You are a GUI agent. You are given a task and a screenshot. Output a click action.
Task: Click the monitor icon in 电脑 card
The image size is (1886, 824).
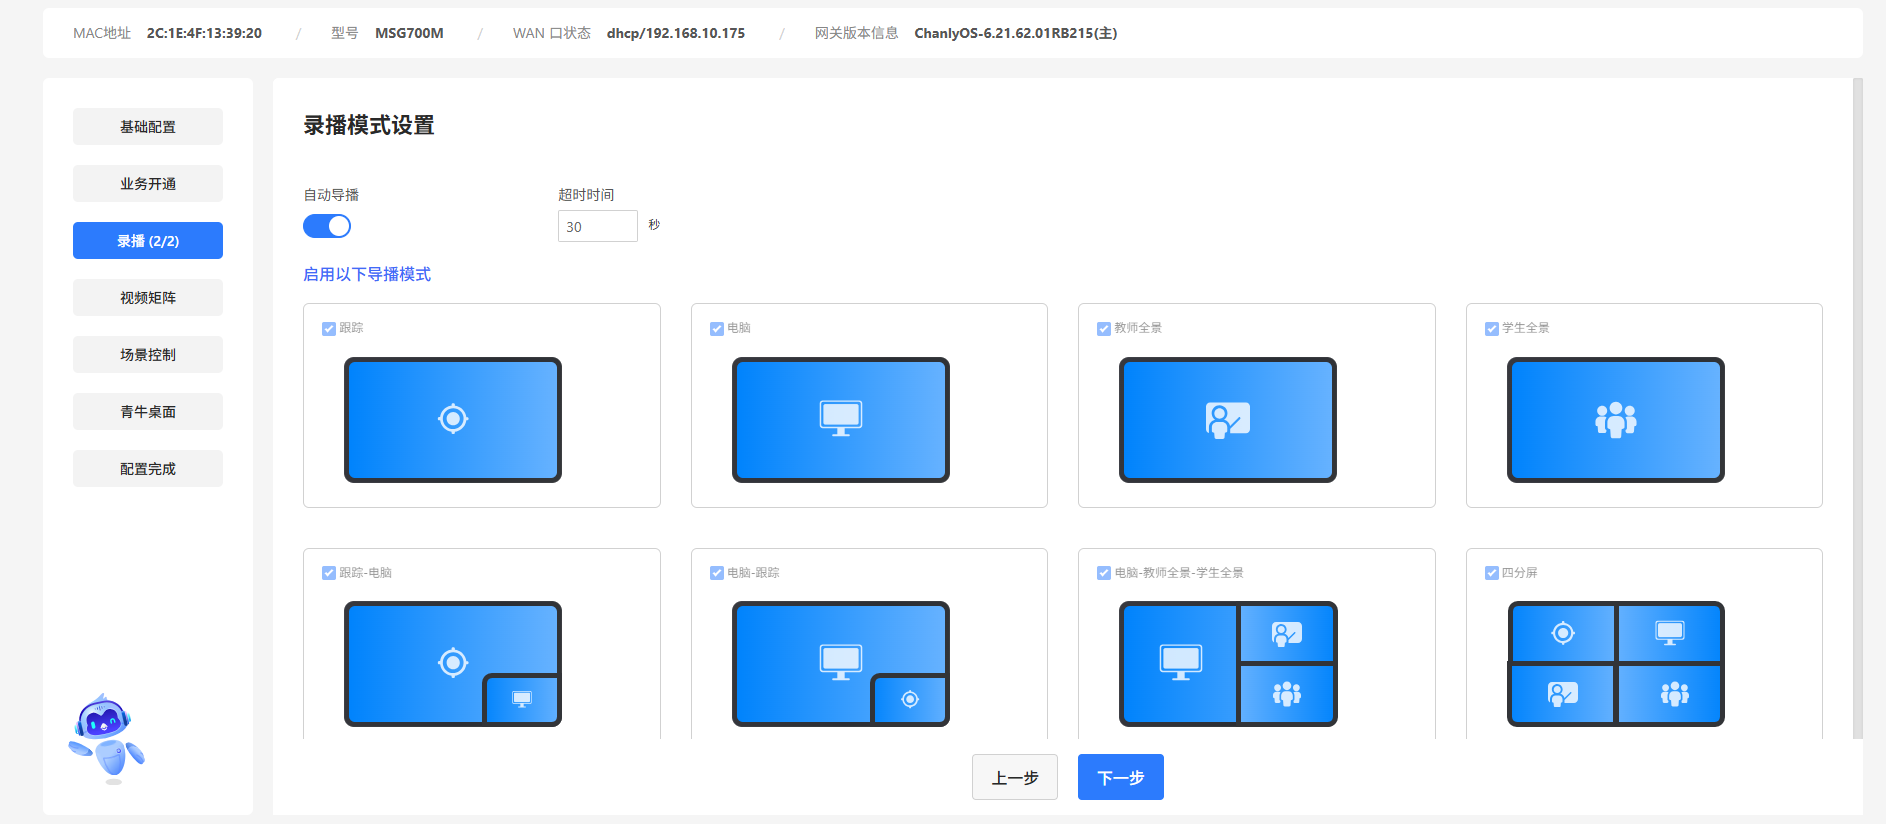click(840, 418)
